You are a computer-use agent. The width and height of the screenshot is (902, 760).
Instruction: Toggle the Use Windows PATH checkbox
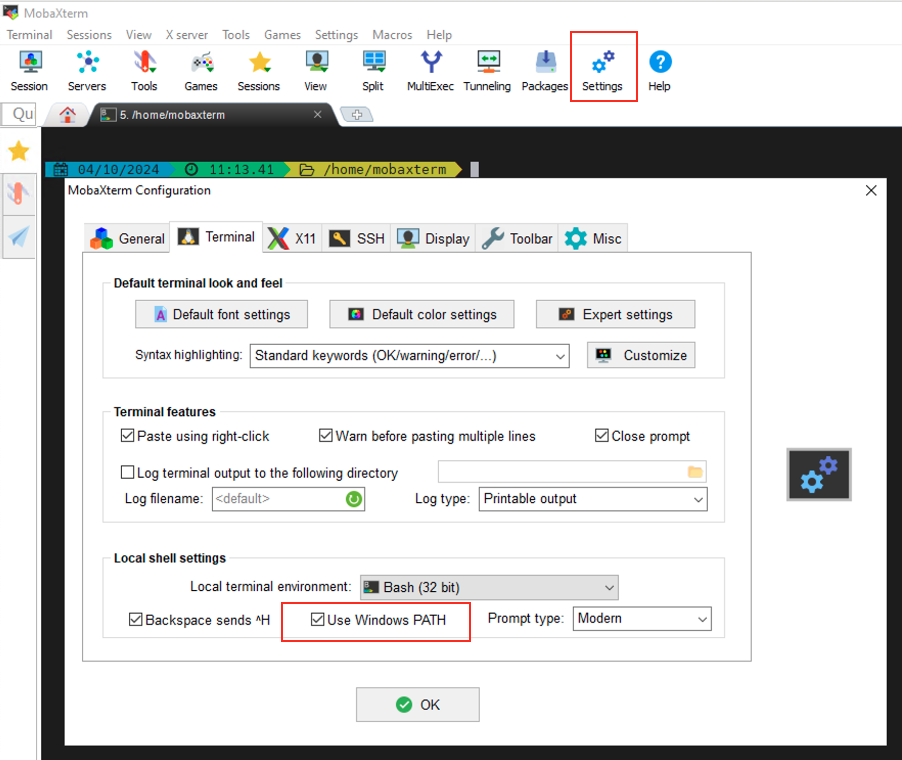point(318,620)
